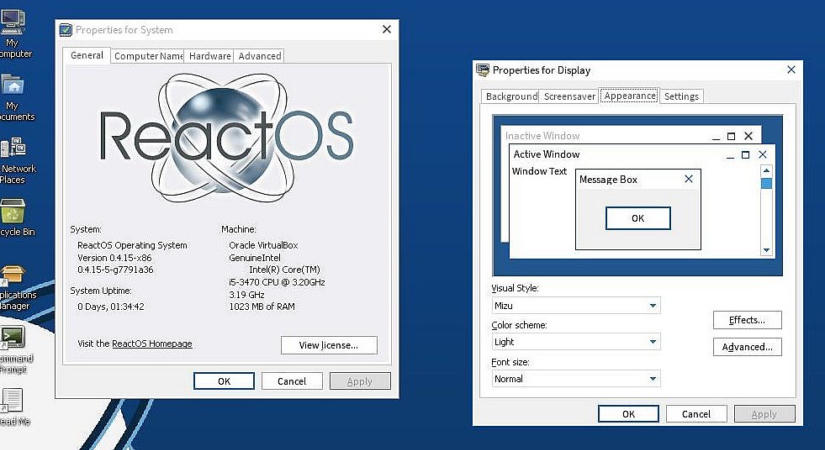This screenshot has height=450, width=825.
Task: Open the Advanced... appearance settings
Action: [747, 347]
